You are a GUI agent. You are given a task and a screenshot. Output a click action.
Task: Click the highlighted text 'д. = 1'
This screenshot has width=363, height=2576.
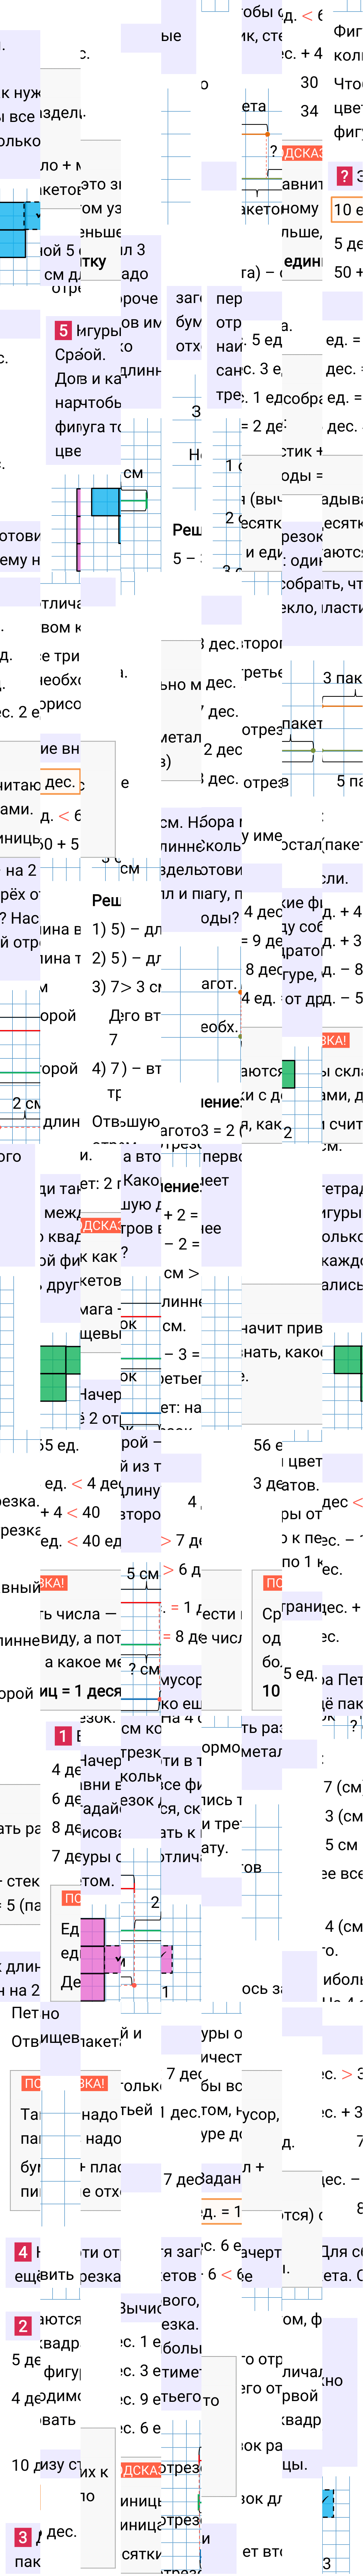click(x=221, y=2212)
